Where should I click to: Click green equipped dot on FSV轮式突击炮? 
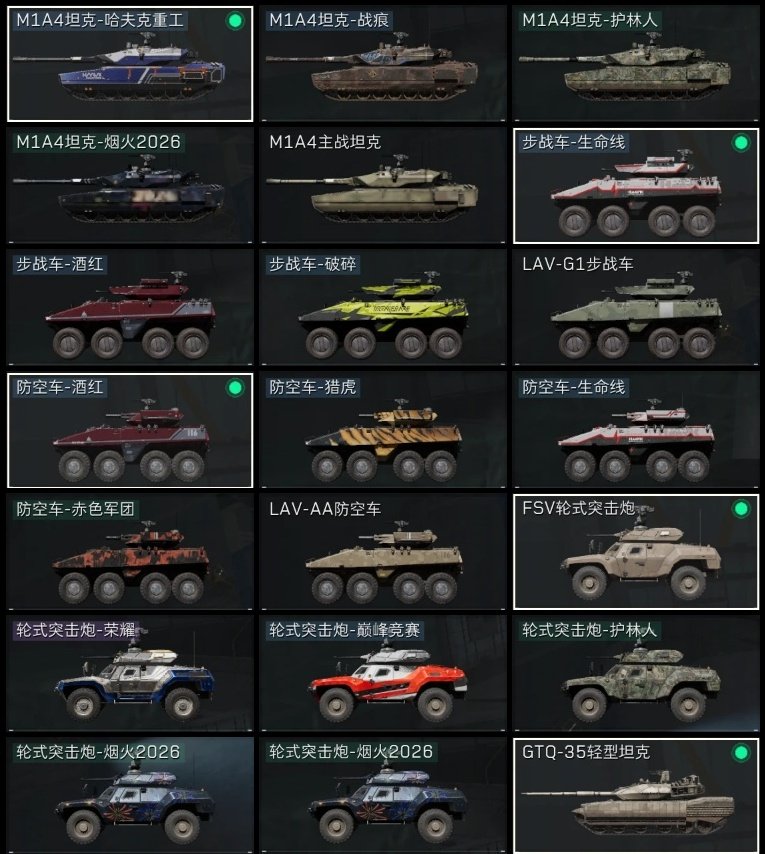[x=740, y=509]
